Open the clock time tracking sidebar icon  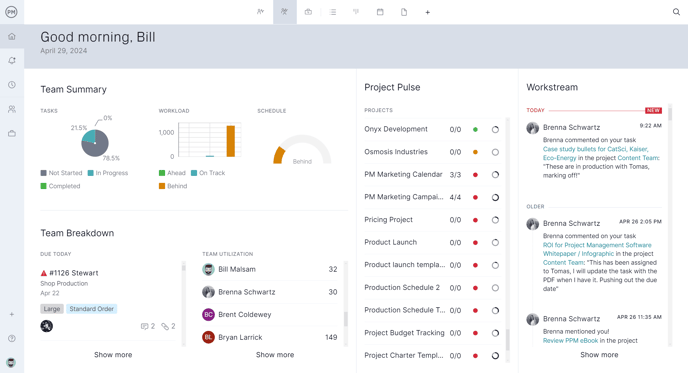(12, 85)
